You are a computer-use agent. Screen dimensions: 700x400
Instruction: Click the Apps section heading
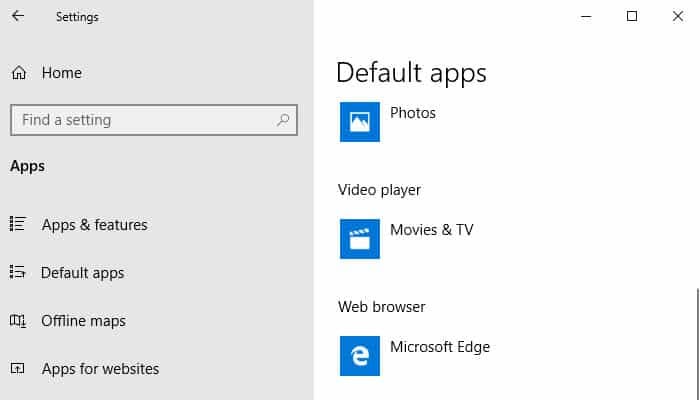[27, 167]
